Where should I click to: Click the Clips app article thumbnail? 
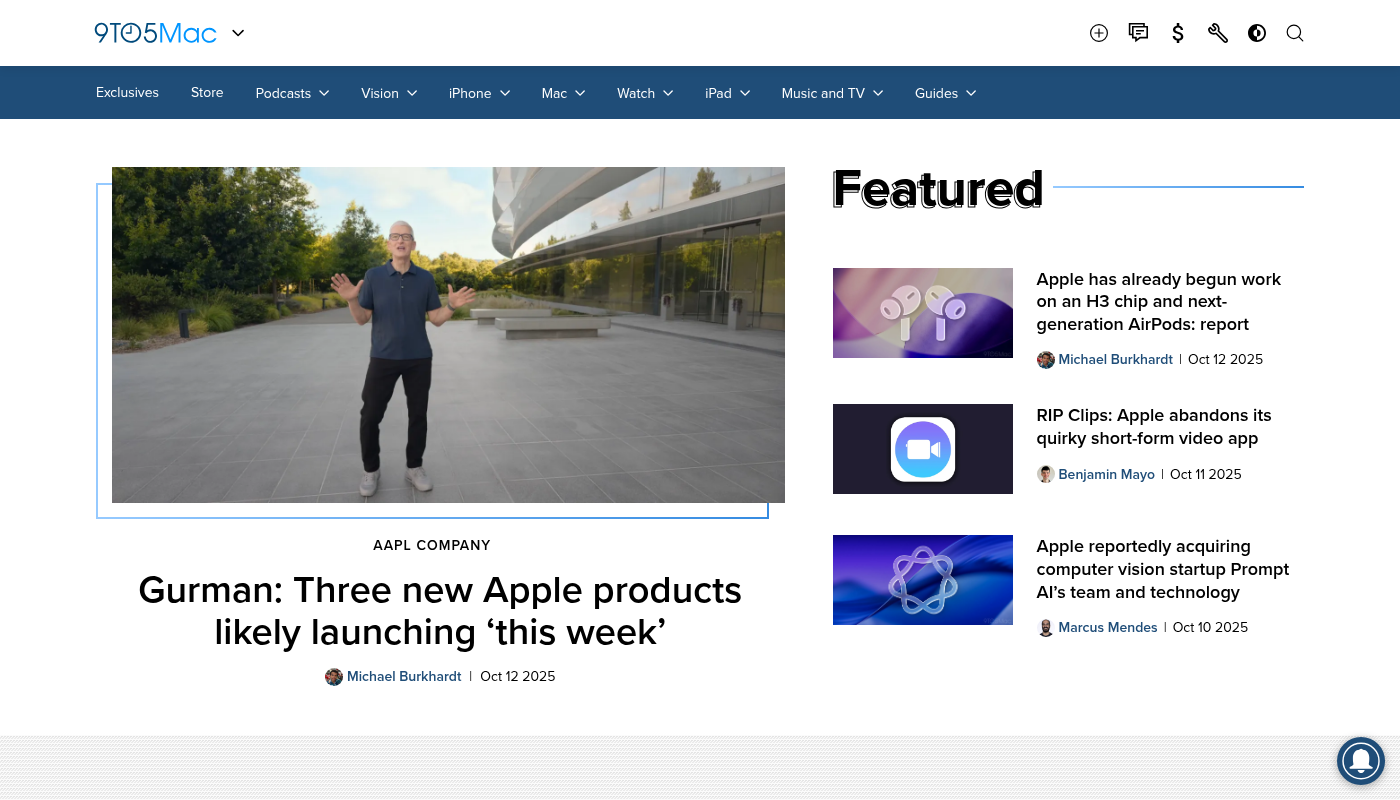click(x=922, y=449)
